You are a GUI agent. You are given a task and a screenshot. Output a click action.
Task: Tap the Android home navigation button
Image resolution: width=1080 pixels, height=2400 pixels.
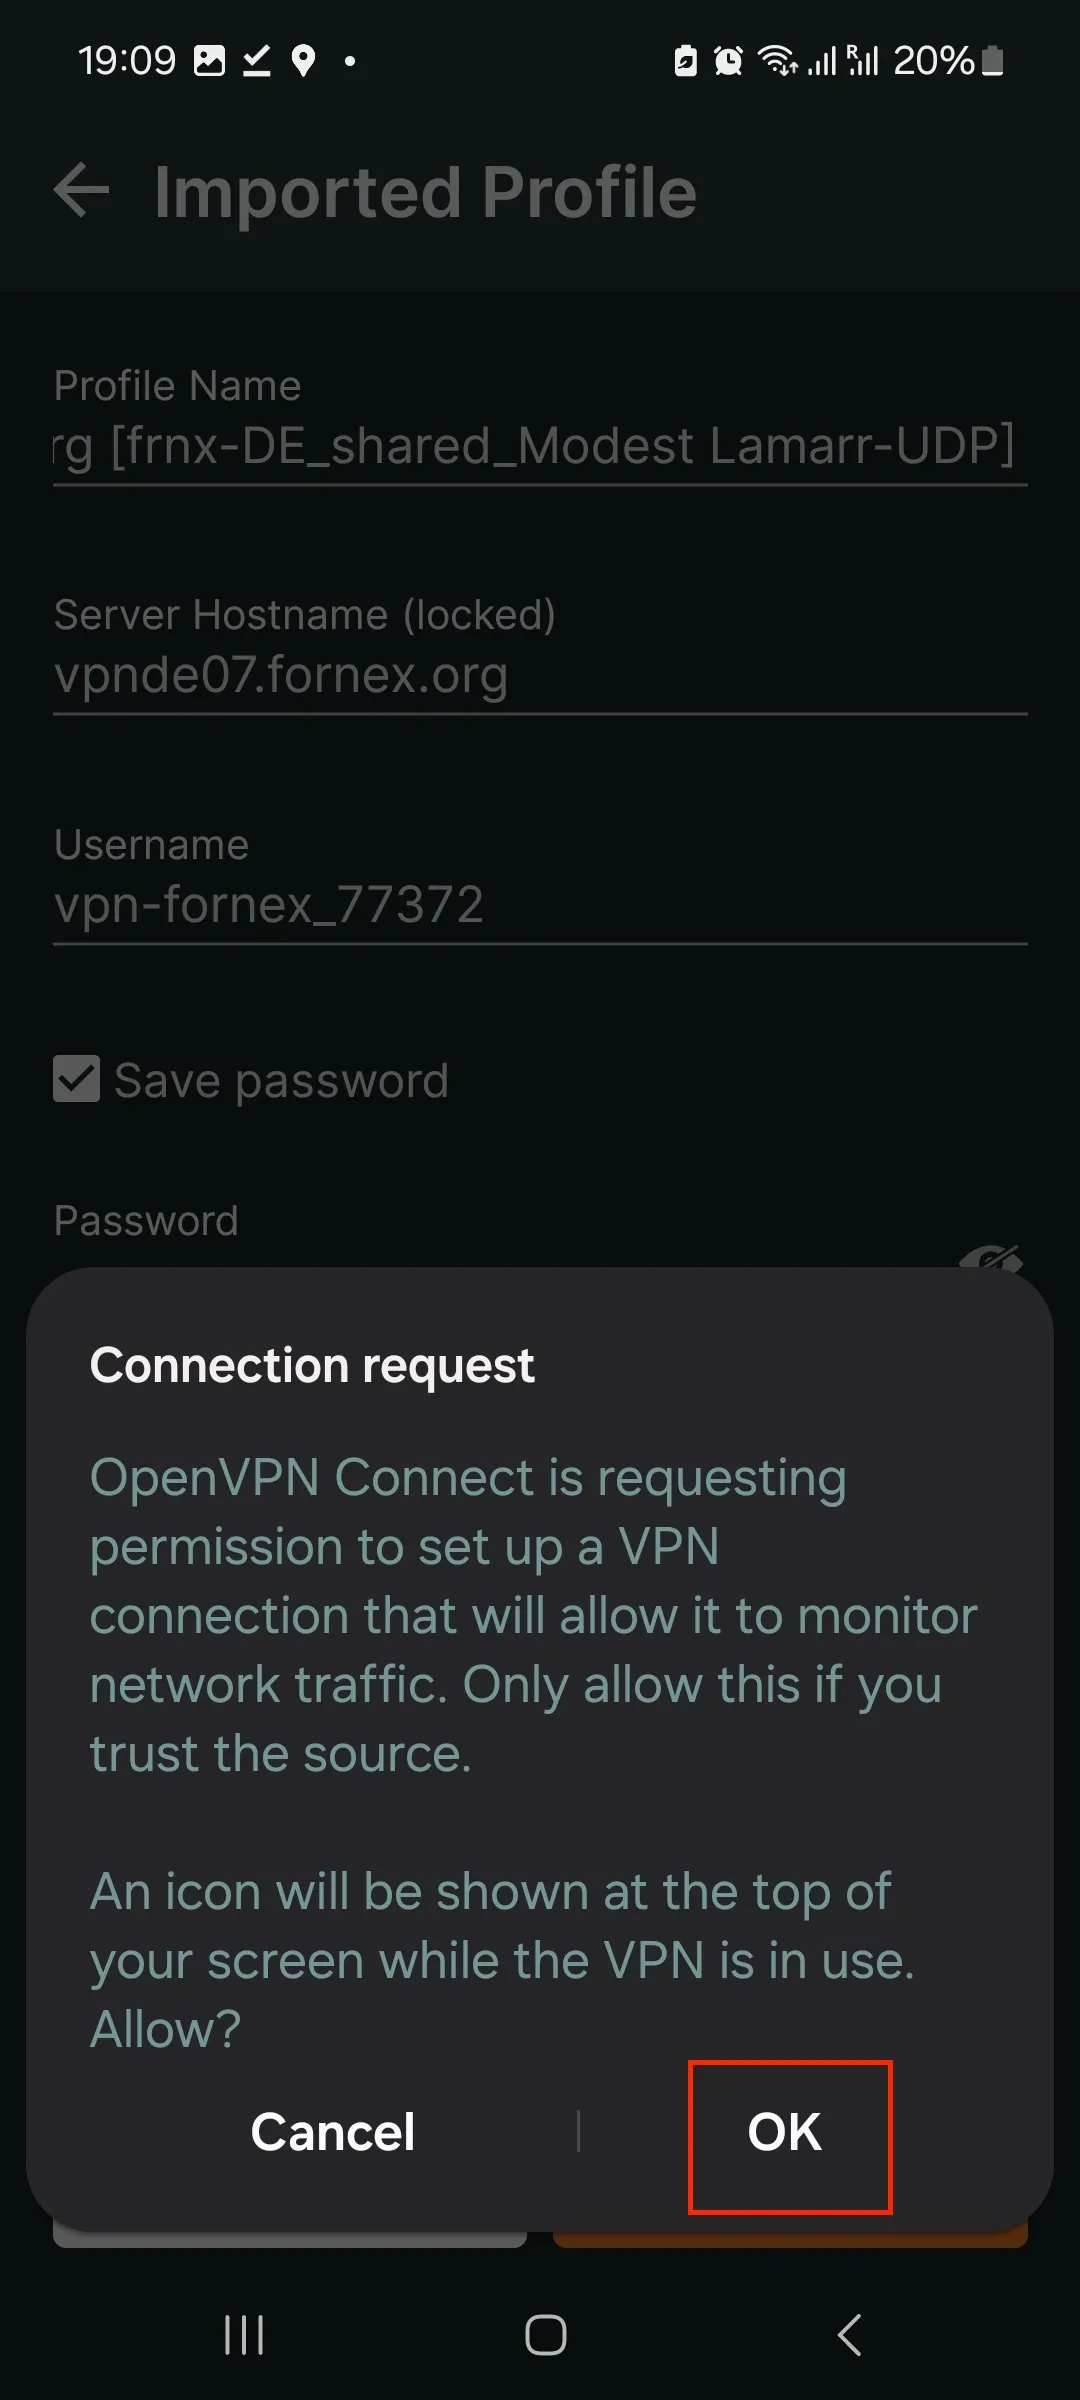click(x=546, y=2335)
